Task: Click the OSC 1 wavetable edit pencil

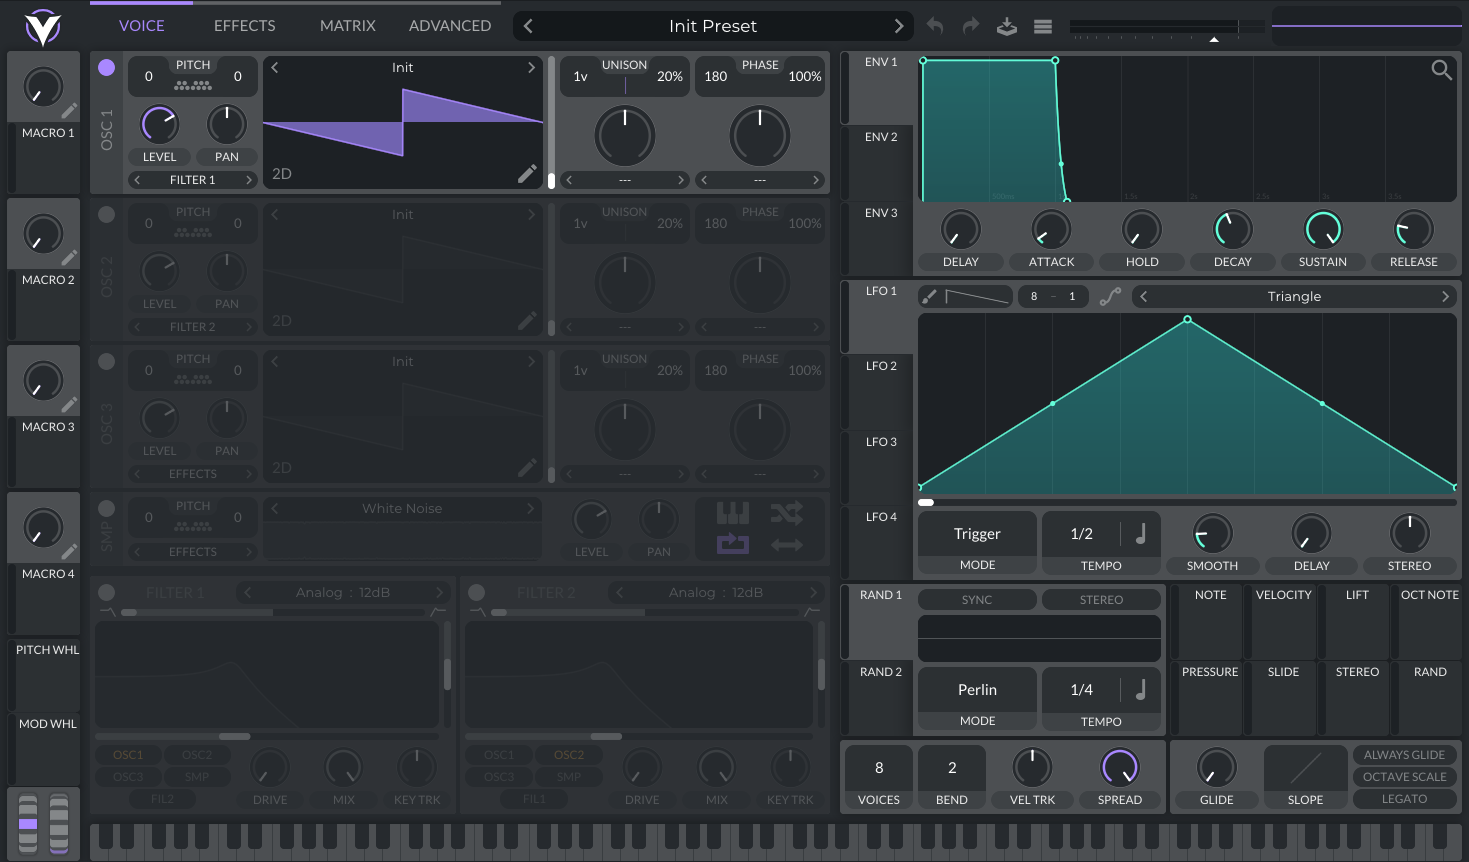Action: click(x=527, y=174)
